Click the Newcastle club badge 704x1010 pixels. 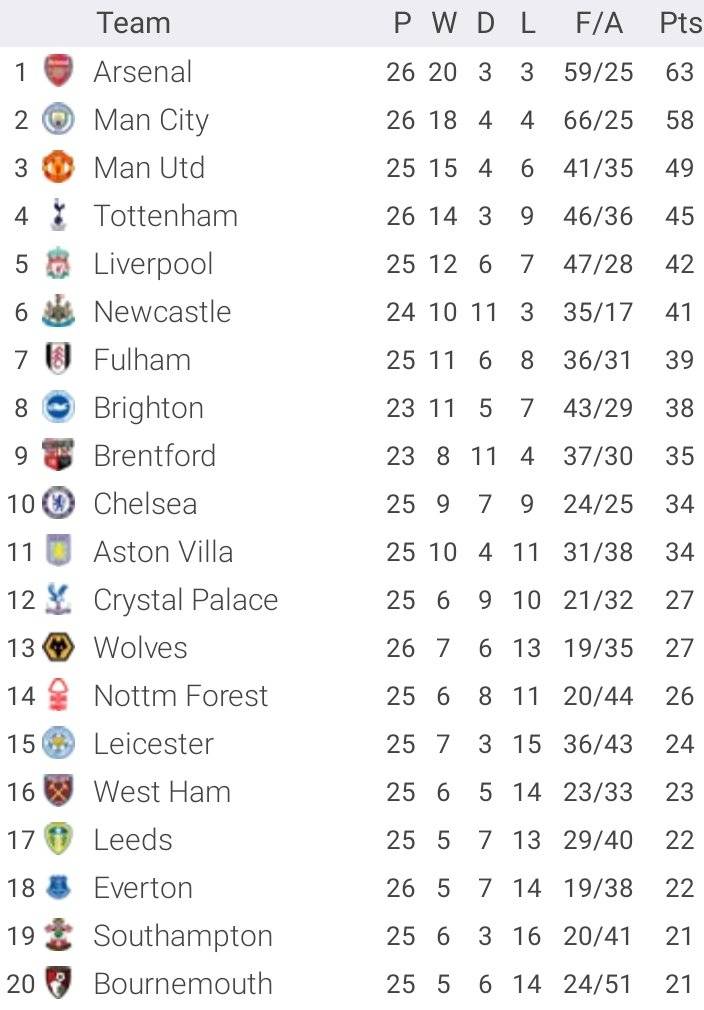pyautogui.click(x=58, y=312)
